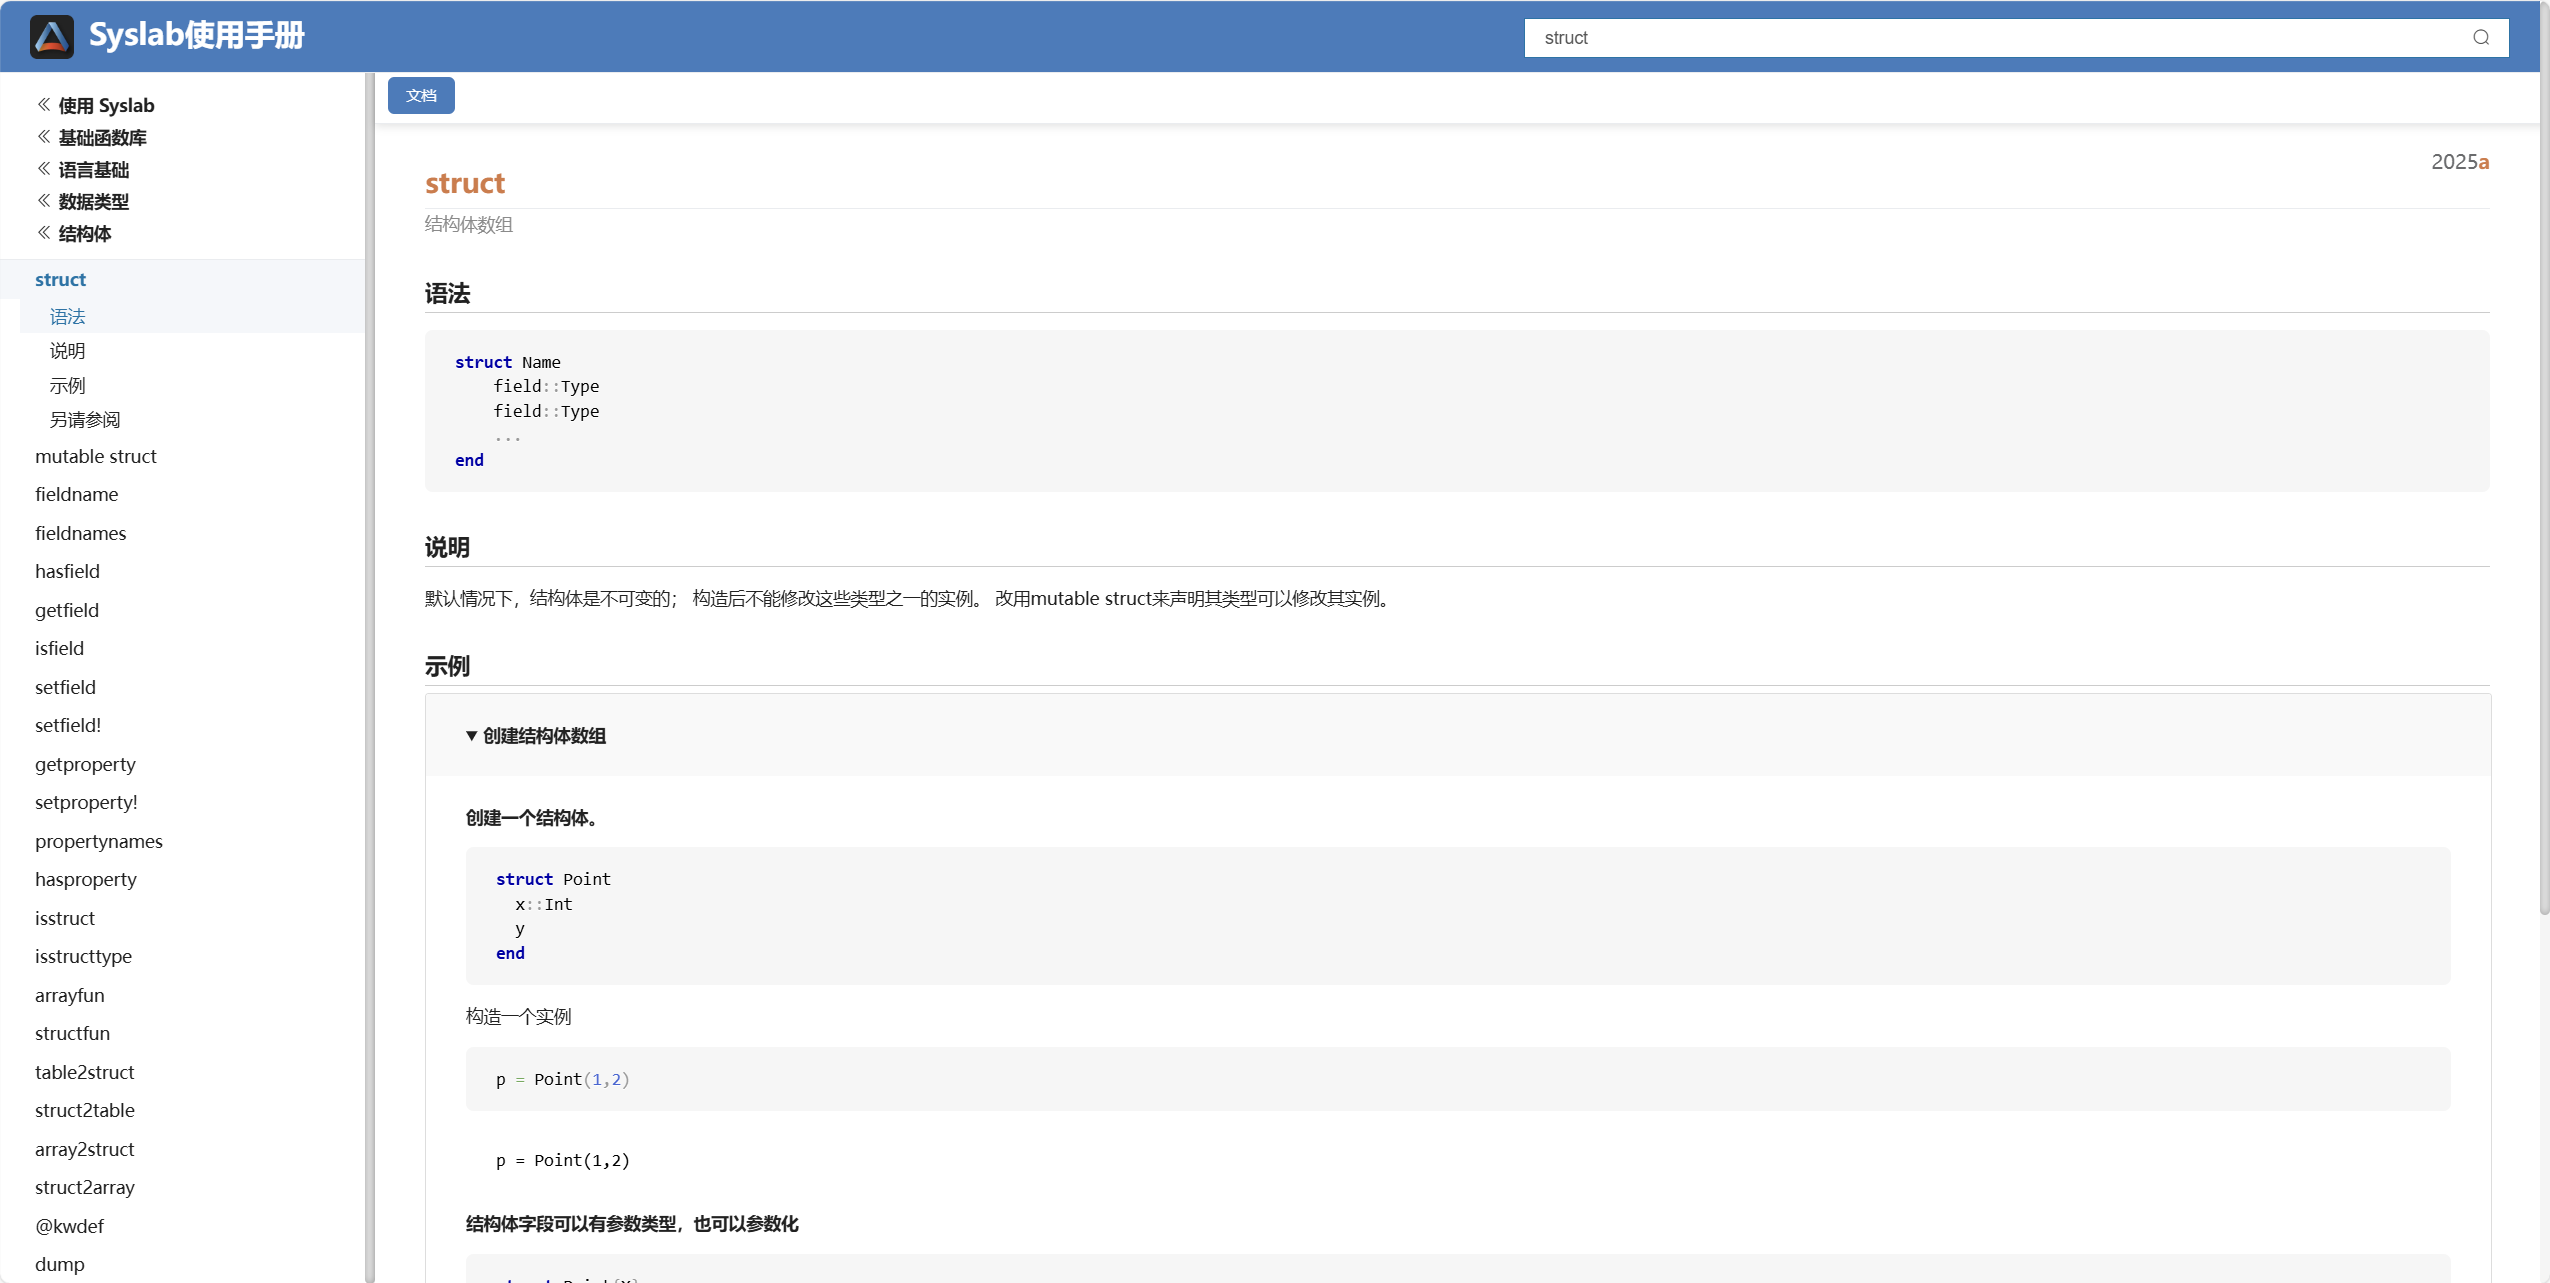Open the fieldnames page
Viewport: 2550px width, 1283px height.
[x=80, y=534]
